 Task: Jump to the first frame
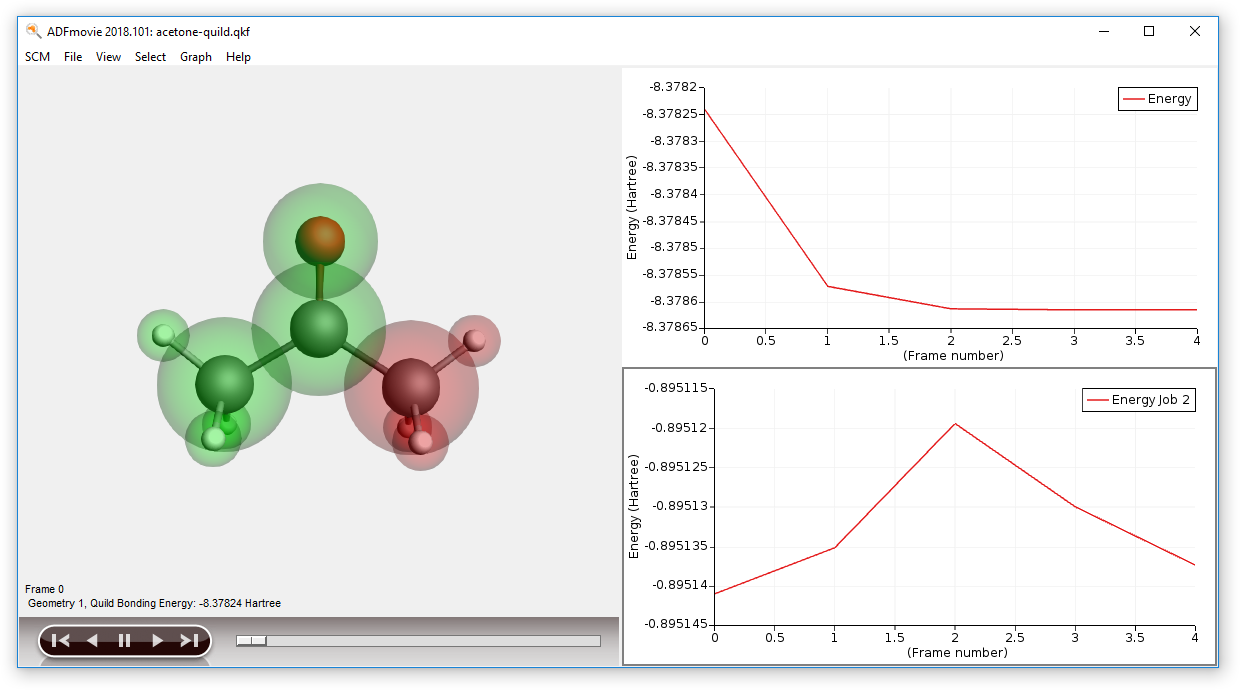[x=60, y=641]
